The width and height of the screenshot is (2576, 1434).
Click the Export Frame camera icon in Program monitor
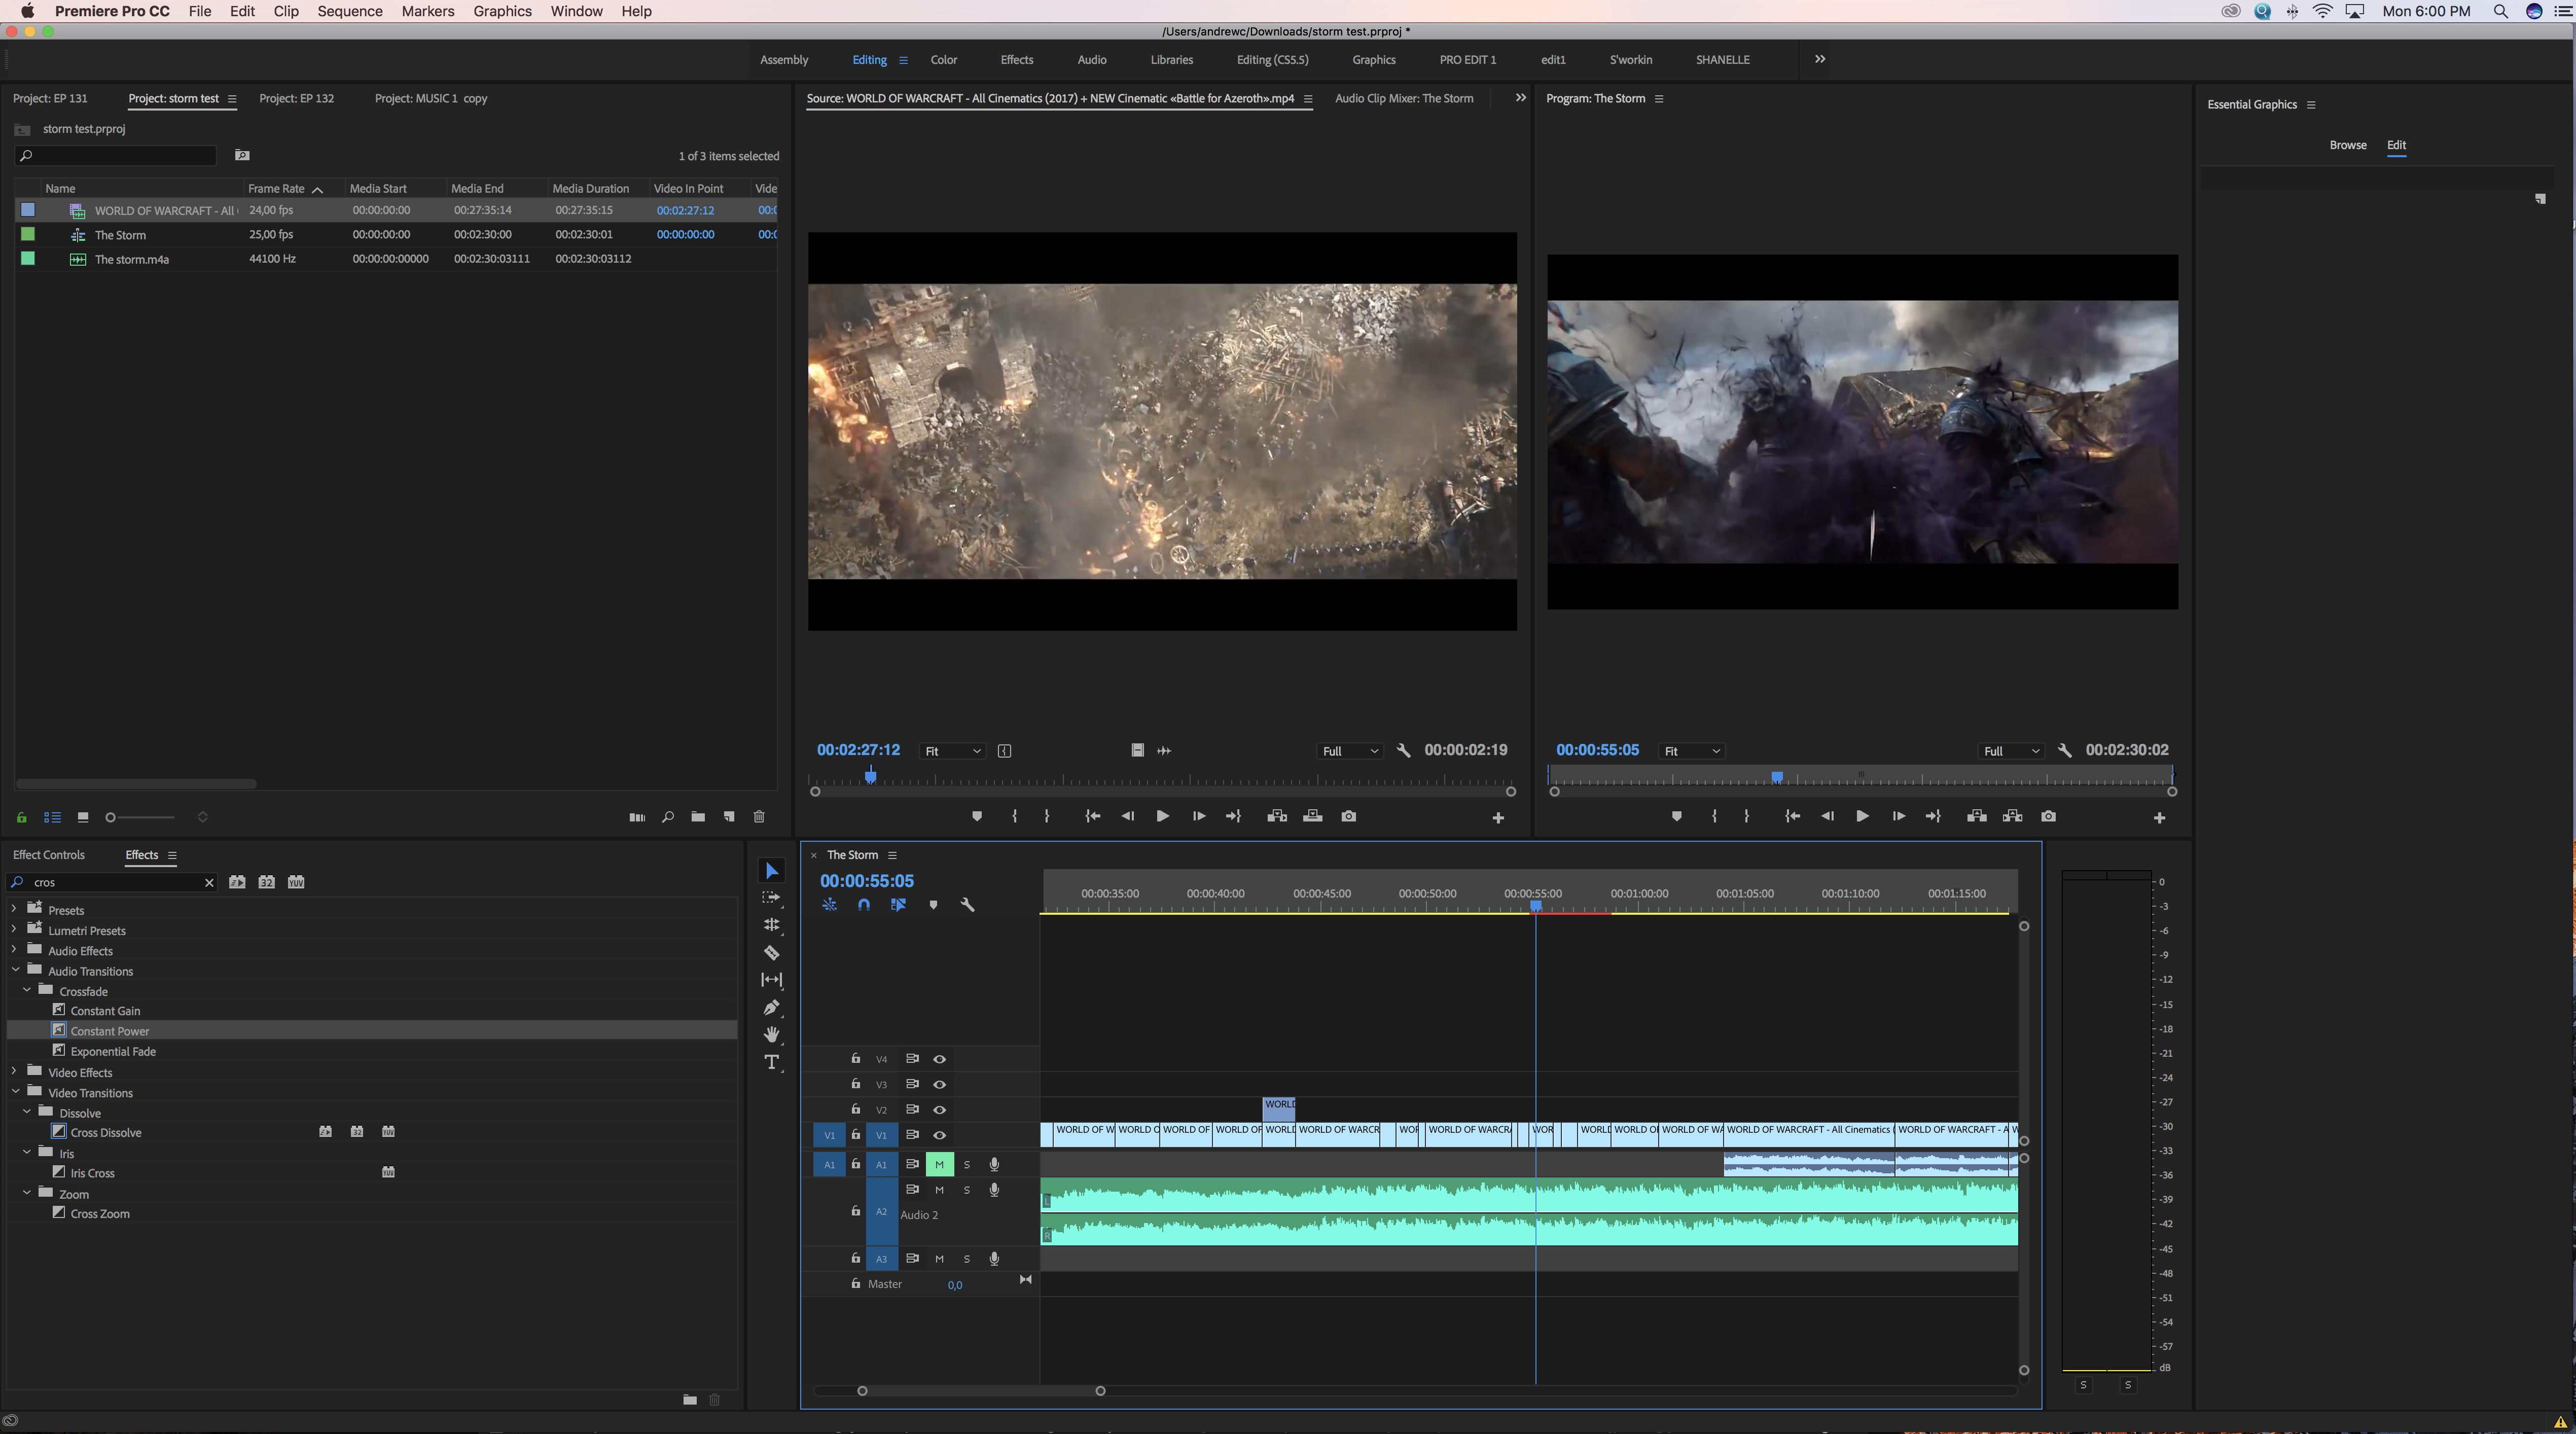pos(2048,816)
